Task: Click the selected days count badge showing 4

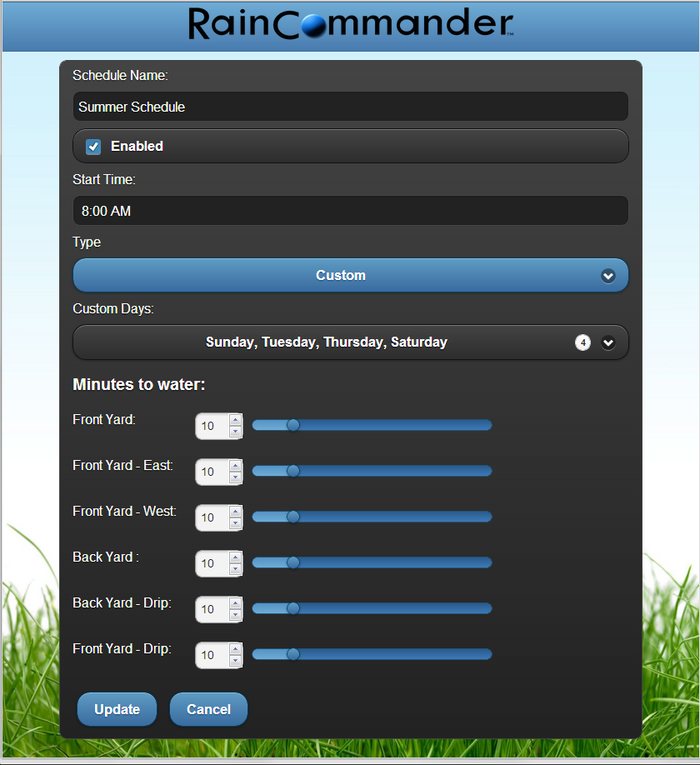Action: tap(582, 342)
